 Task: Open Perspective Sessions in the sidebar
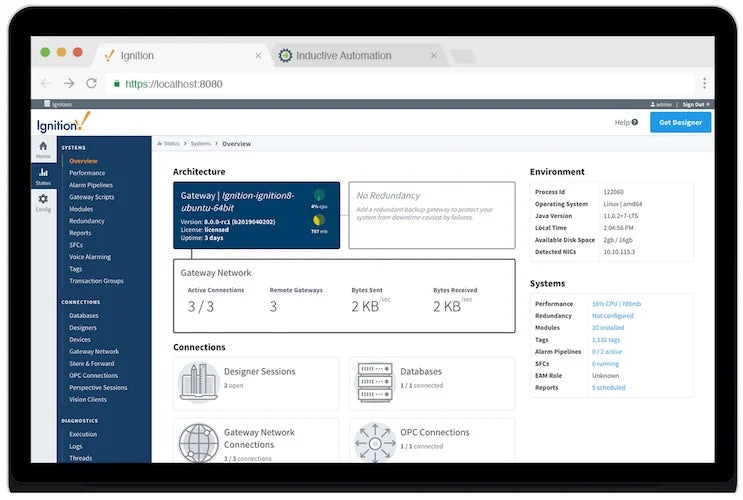click(98, 387)
